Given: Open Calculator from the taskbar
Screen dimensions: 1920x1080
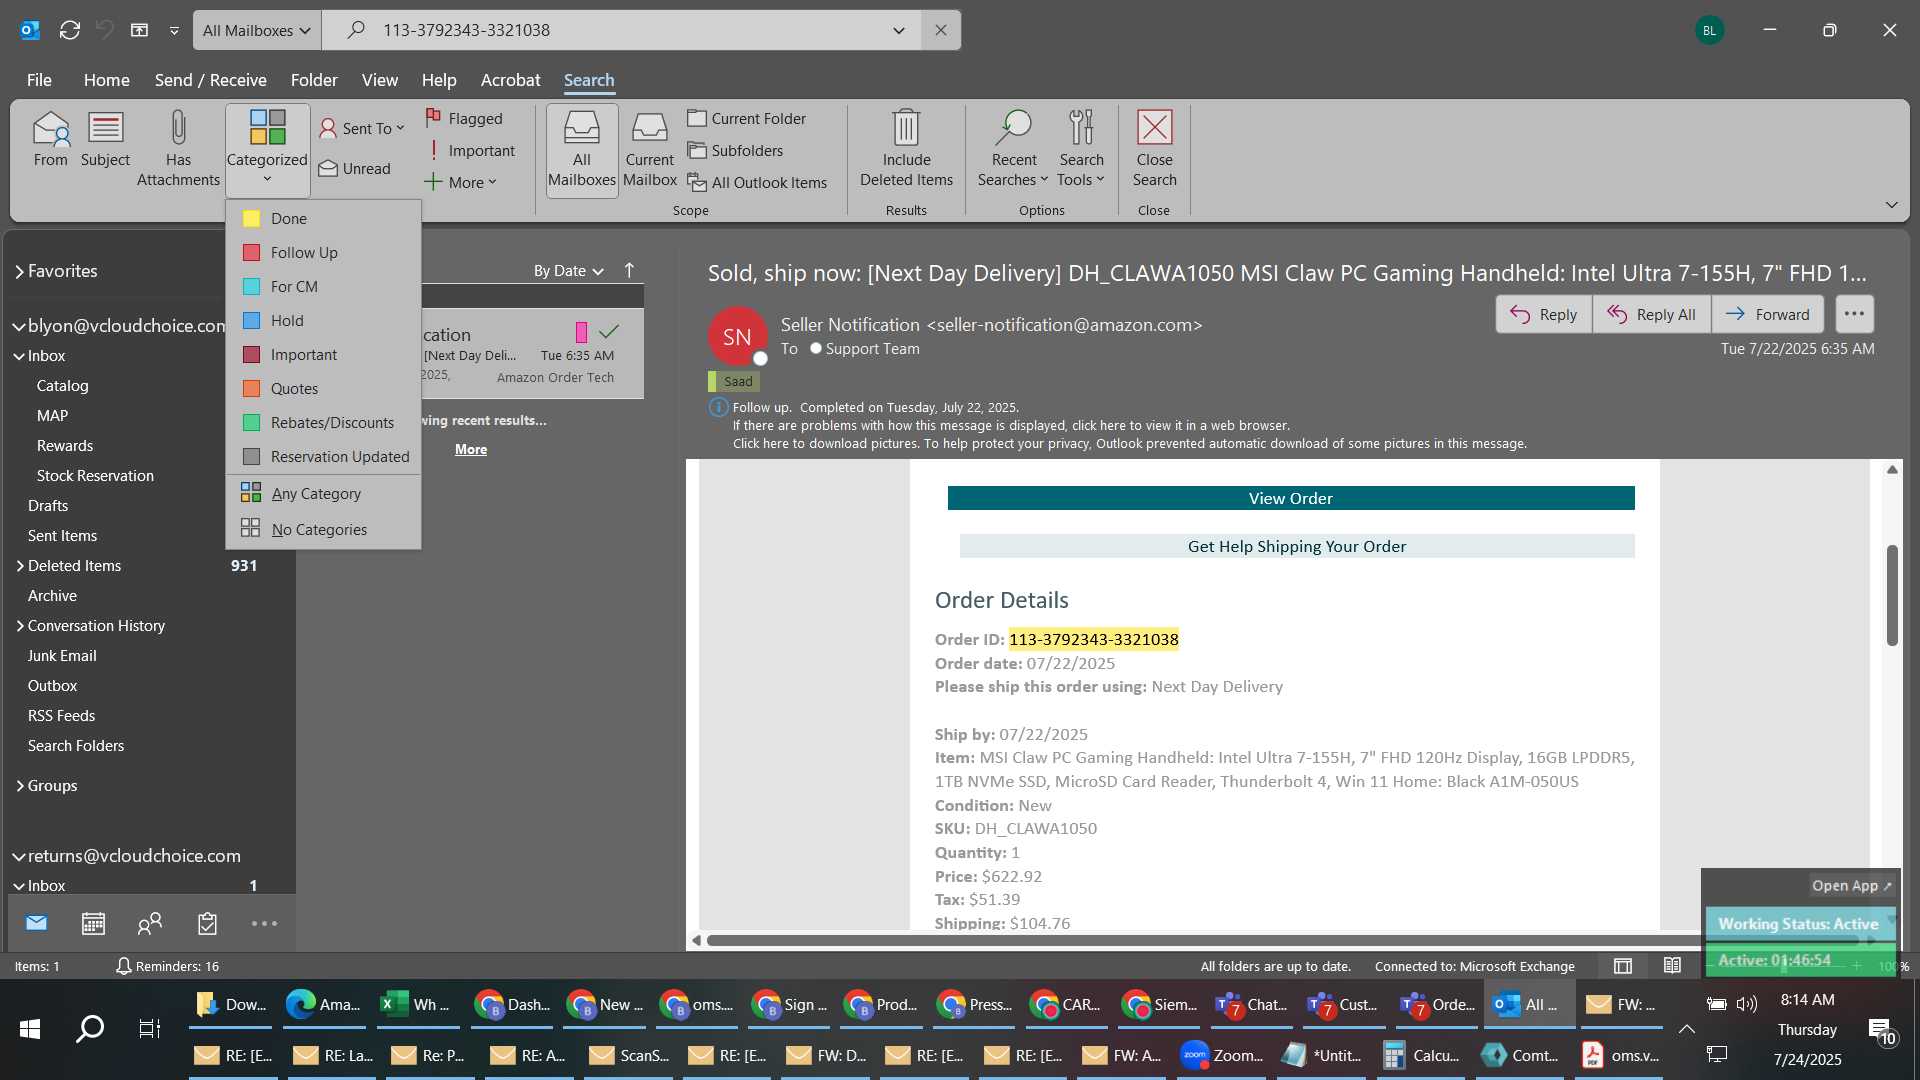Looking at the screenshot, I should coord(1421,1055).
